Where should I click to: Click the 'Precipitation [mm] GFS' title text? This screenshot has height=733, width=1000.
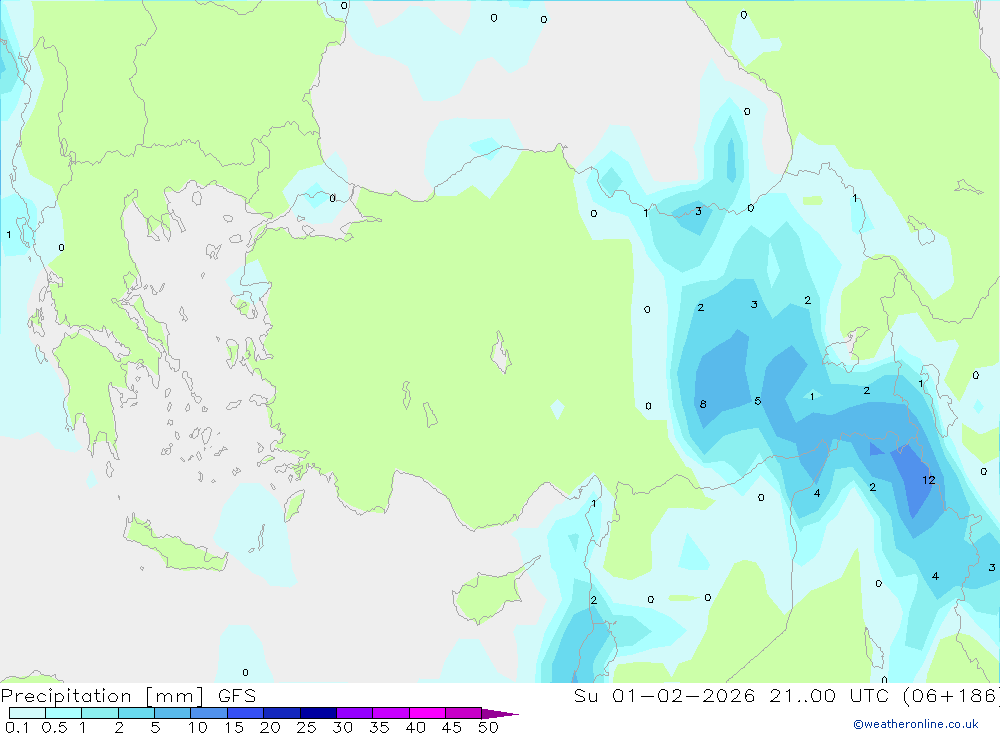pyautogui.click(x=128, y=695)
